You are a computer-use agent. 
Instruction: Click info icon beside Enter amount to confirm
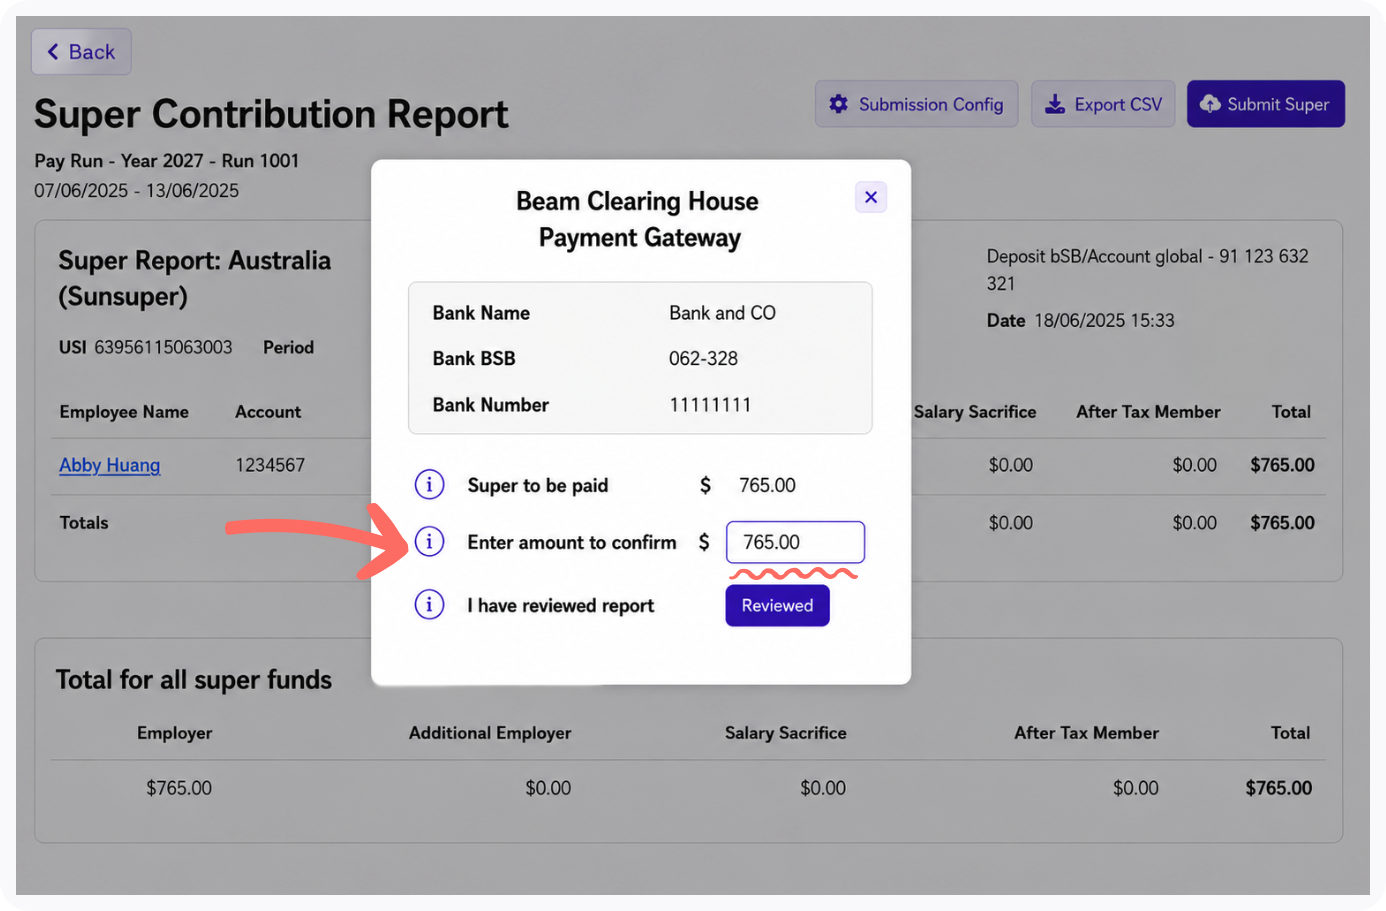pos(429,542)
